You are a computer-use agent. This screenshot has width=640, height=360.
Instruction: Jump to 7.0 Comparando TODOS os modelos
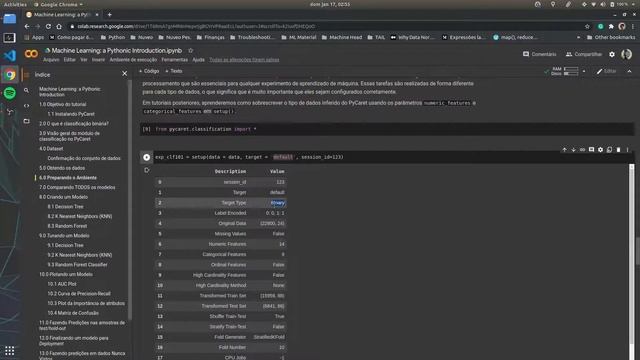(x=77, y=187)
